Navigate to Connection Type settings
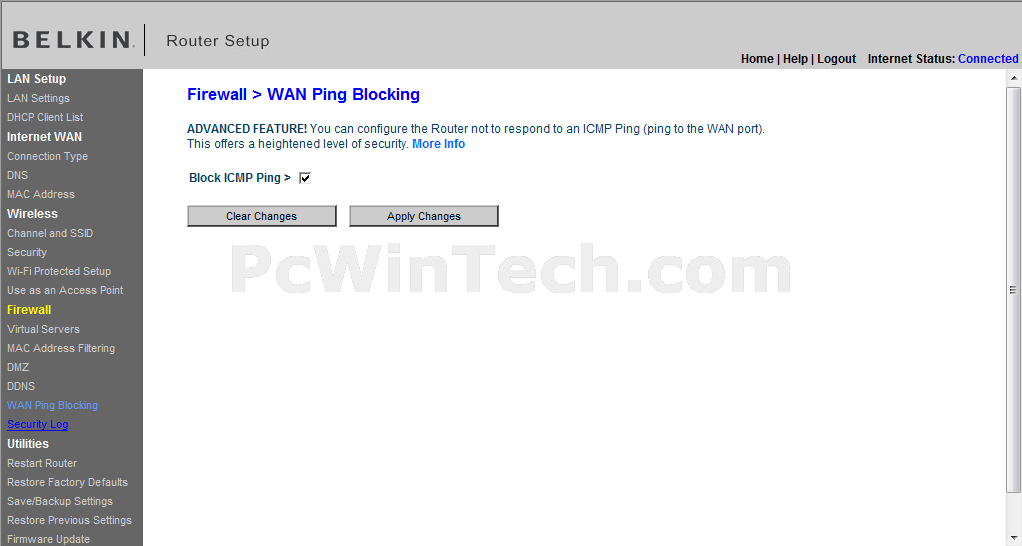This screenshot has width=1022, height=546. point(47,156)
